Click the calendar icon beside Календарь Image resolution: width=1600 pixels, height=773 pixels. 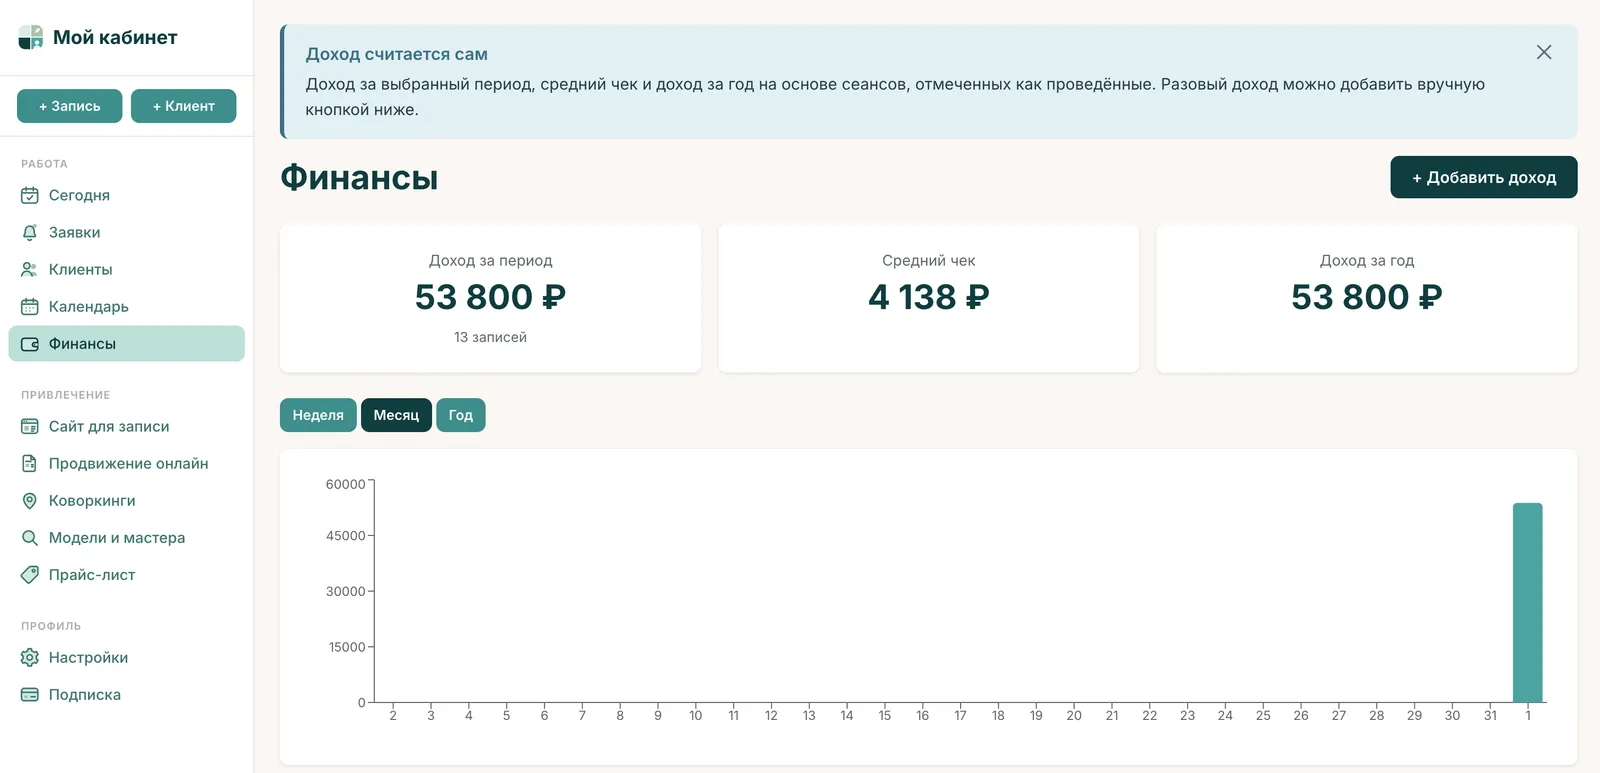click(30, 306)
